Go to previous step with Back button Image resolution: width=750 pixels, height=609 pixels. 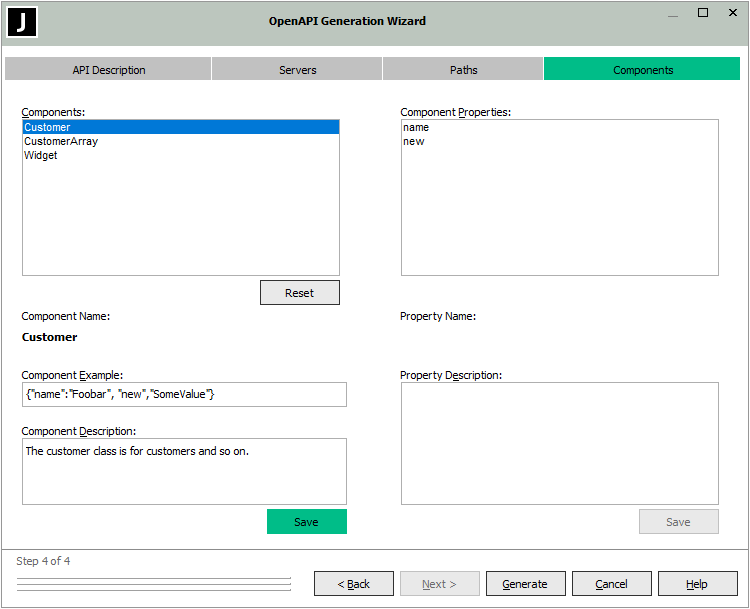click(x=353, y=584)
